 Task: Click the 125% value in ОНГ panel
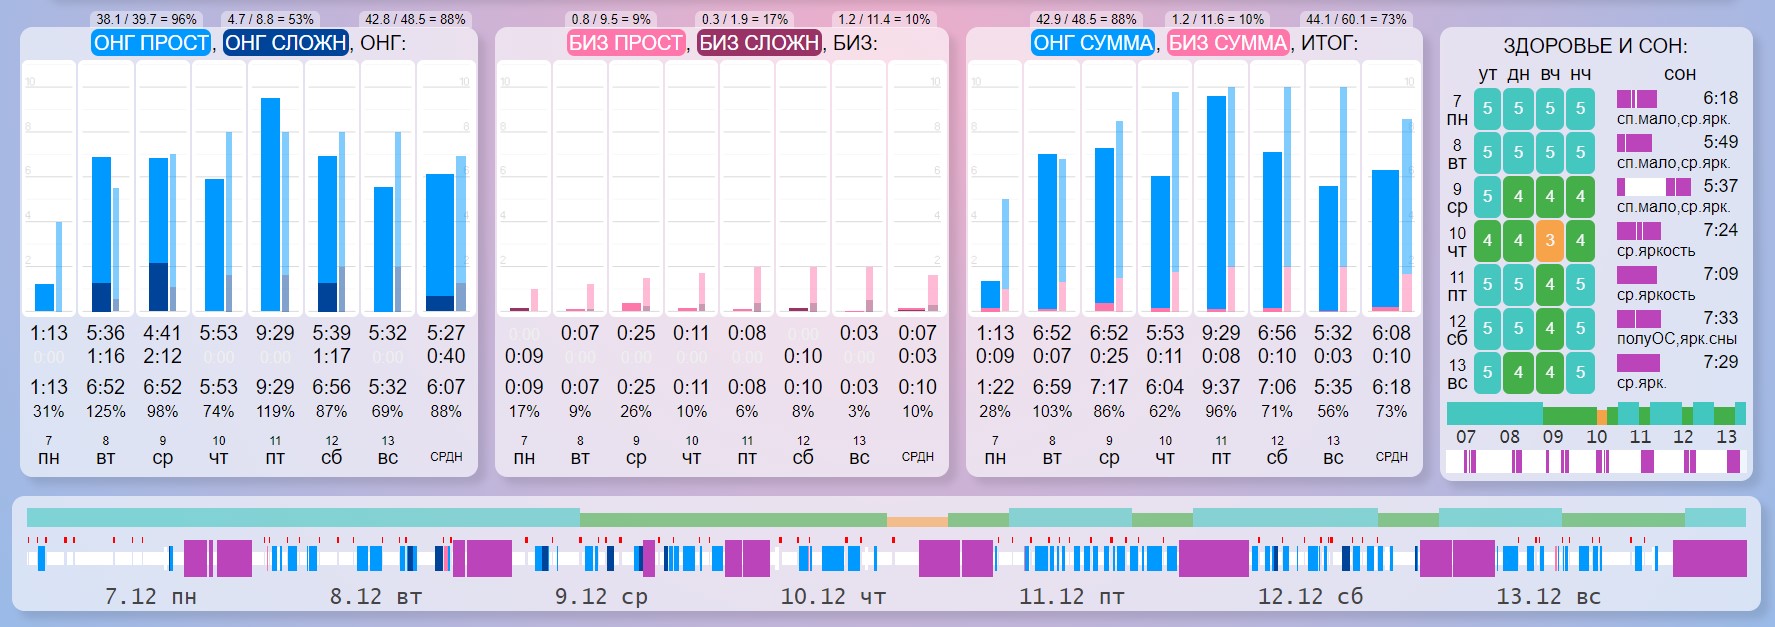click(x=105, y=411)
